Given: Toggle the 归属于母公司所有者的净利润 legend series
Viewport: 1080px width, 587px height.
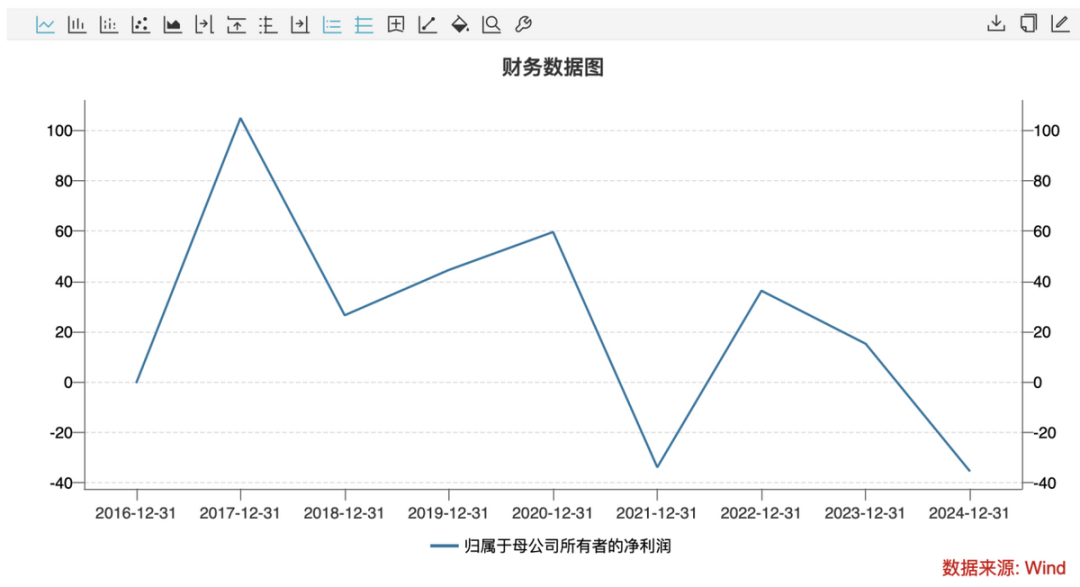Looking at the screenshot, I should point(558,546).
